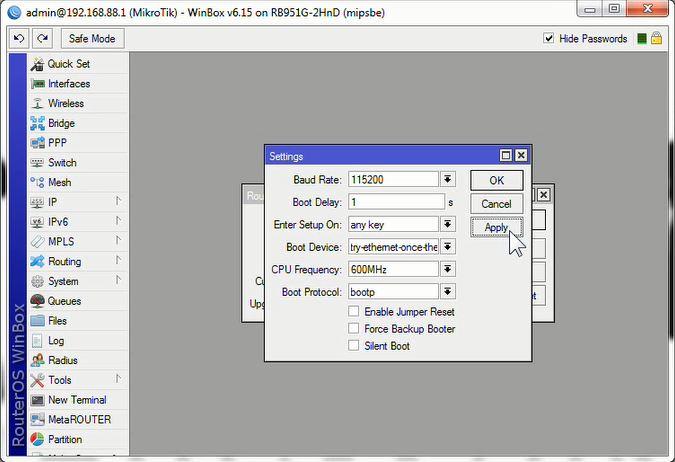The image size is (675, 462).
Task: Click OK in the Settings dialog
Action: pos(497,180)
